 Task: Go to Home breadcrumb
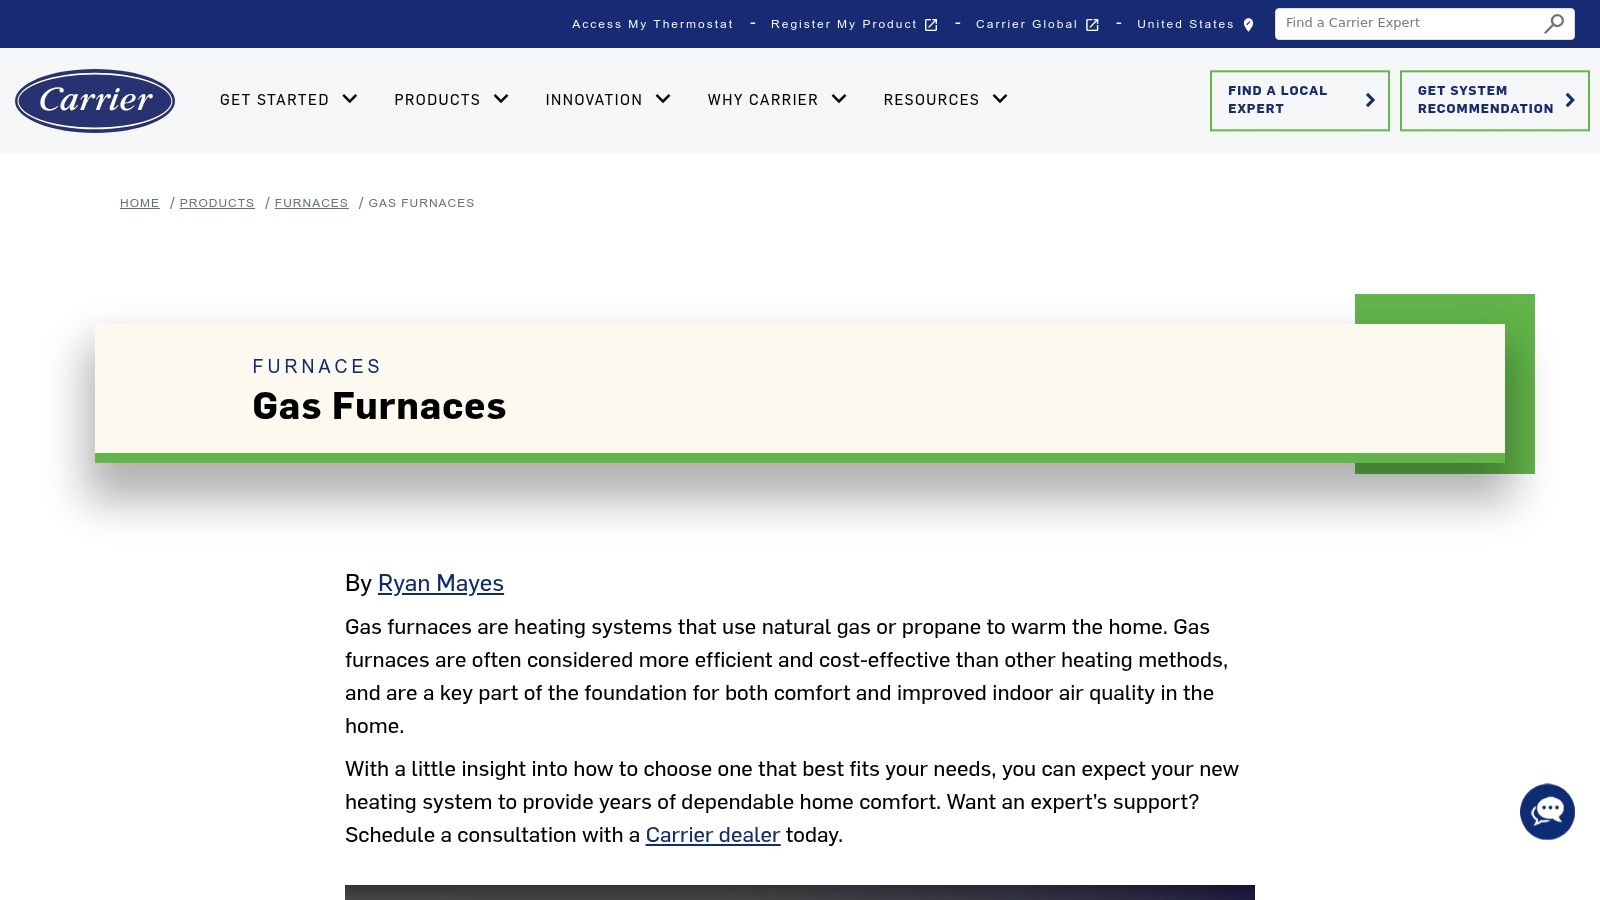(140, 203)
